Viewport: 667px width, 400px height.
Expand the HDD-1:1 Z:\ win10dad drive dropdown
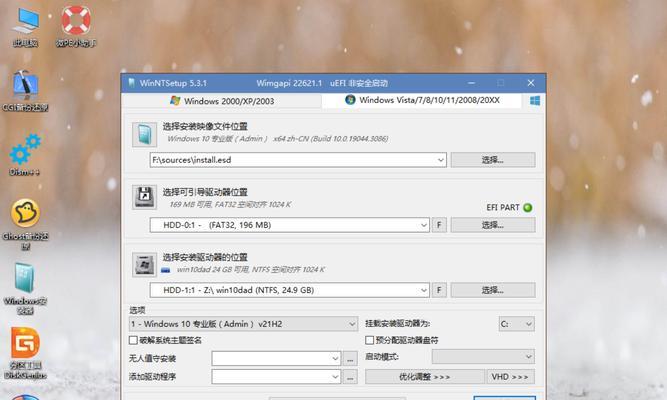tap(423, 290)
